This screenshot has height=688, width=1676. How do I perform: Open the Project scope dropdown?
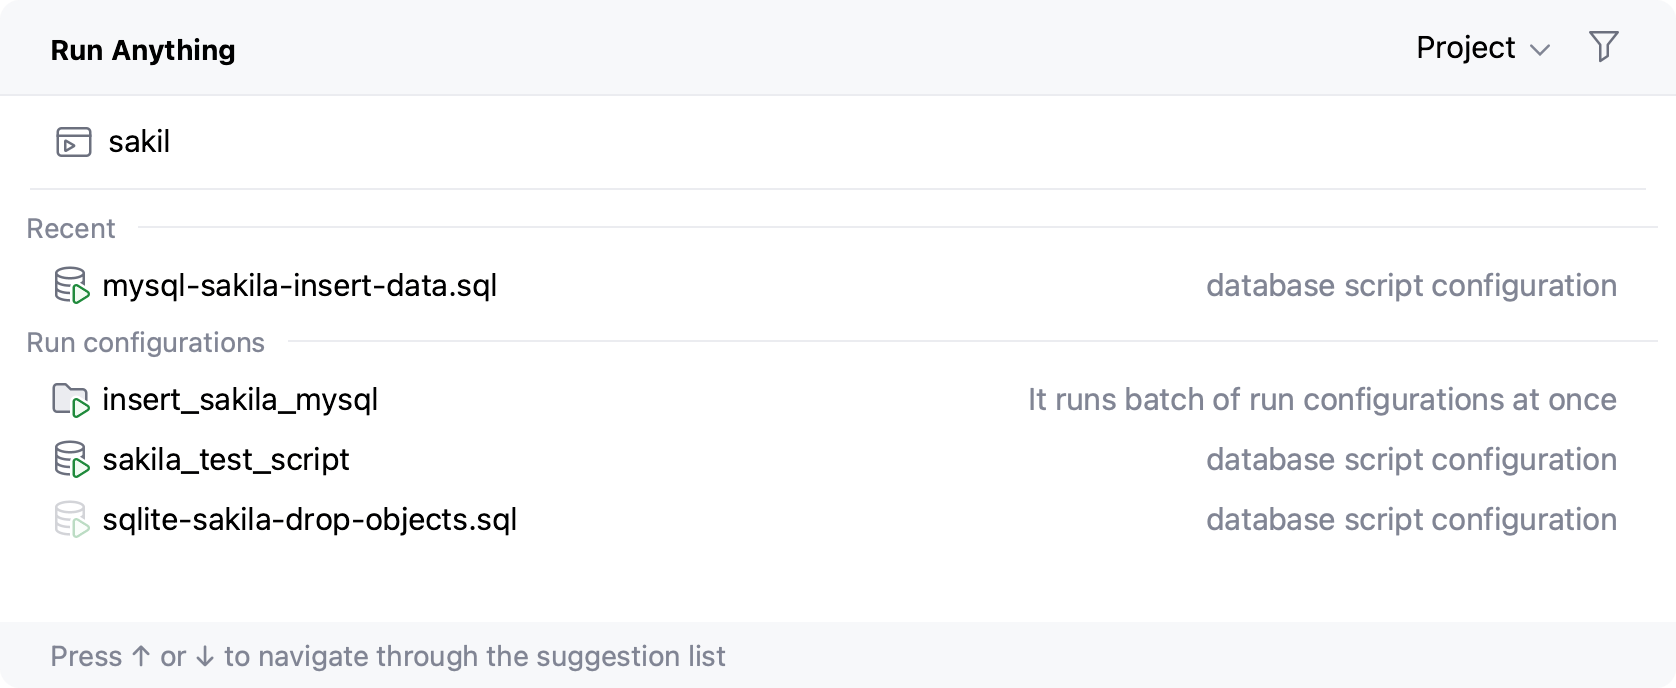1483,46
